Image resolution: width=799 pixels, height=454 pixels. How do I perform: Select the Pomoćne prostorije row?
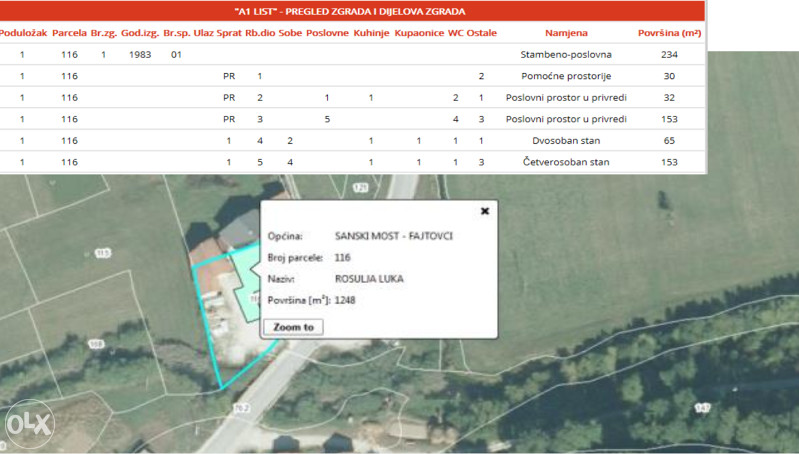[x=566, y=76]
